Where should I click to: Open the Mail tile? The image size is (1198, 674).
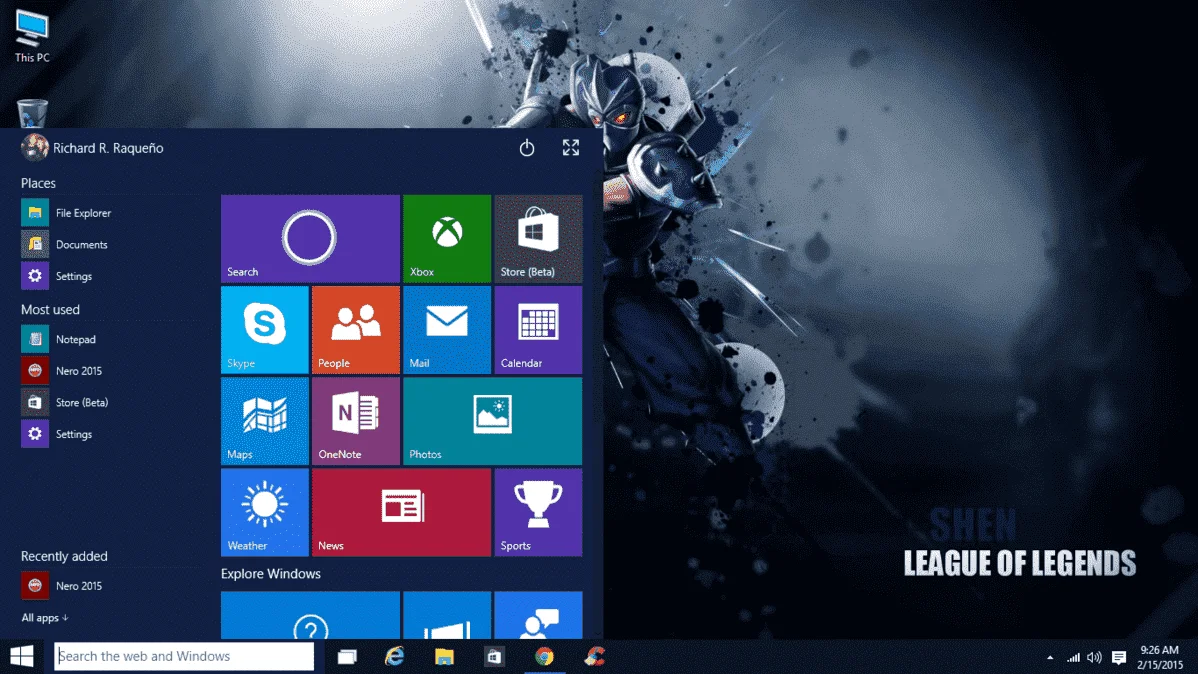tap(447, 330)
